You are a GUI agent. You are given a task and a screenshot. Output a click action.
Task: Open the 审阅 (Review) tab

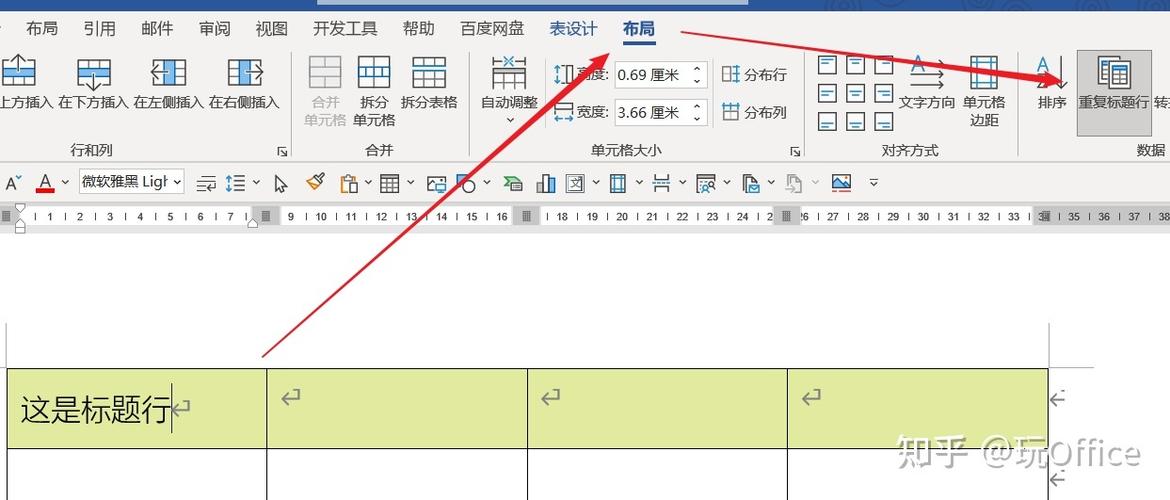215,29
